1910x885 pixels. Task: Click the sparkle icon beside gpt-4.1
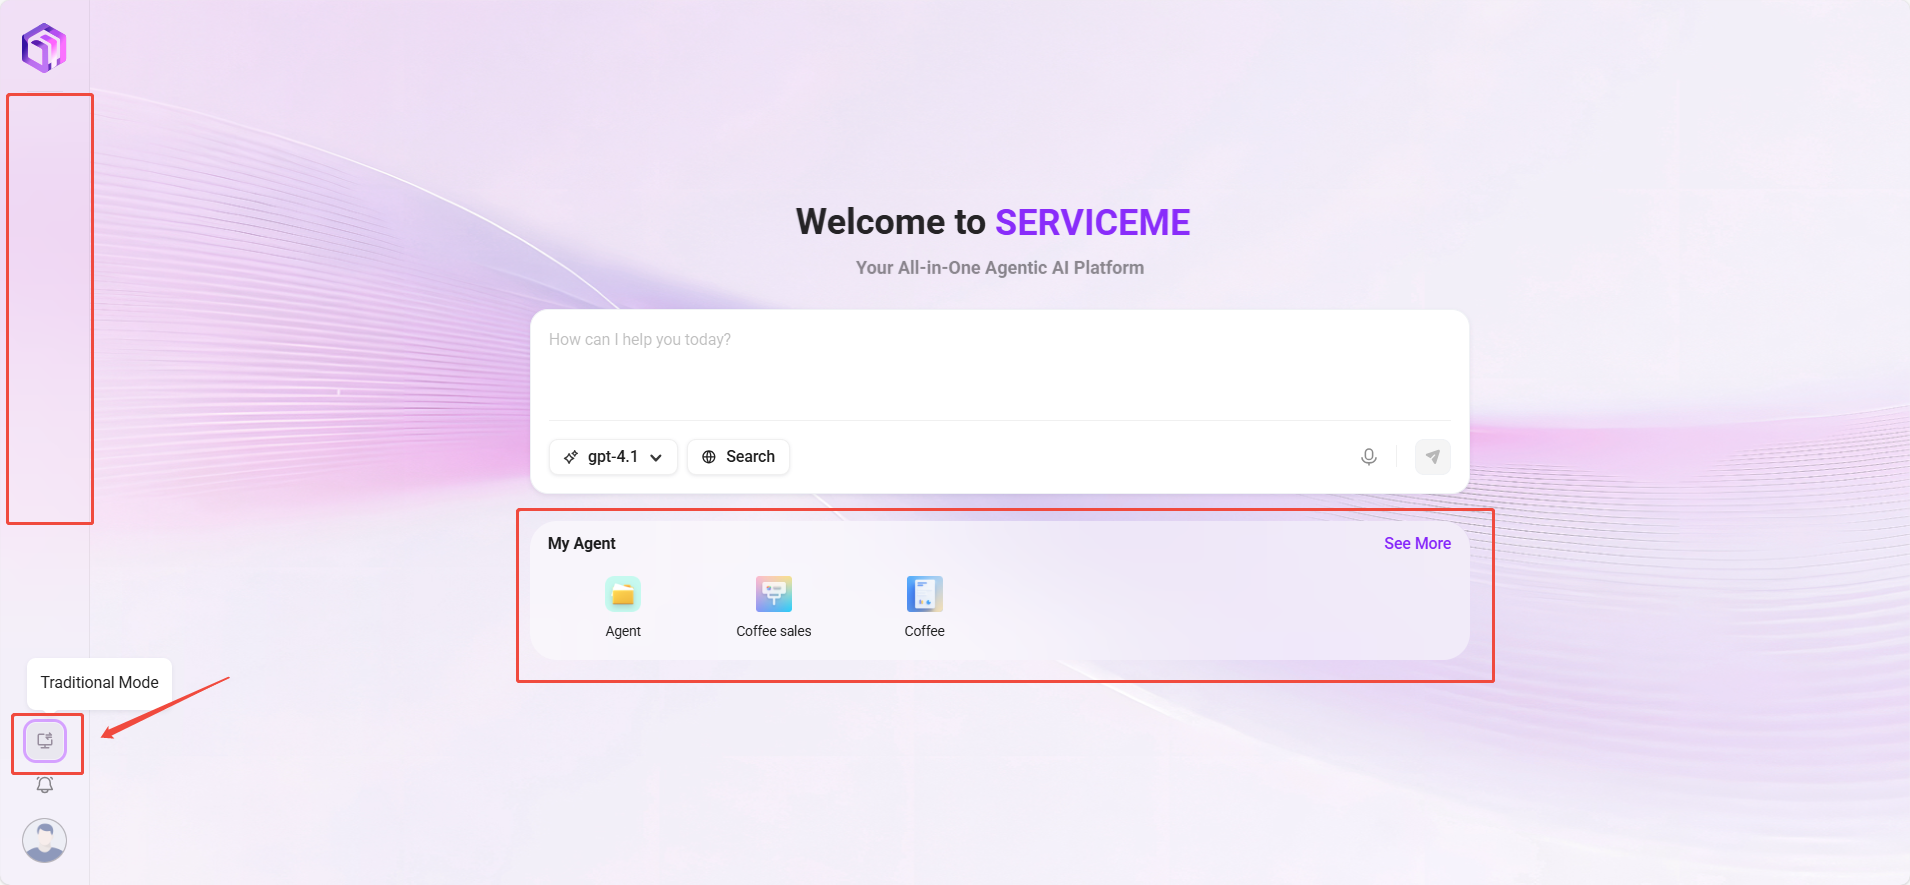pos(571,457)
